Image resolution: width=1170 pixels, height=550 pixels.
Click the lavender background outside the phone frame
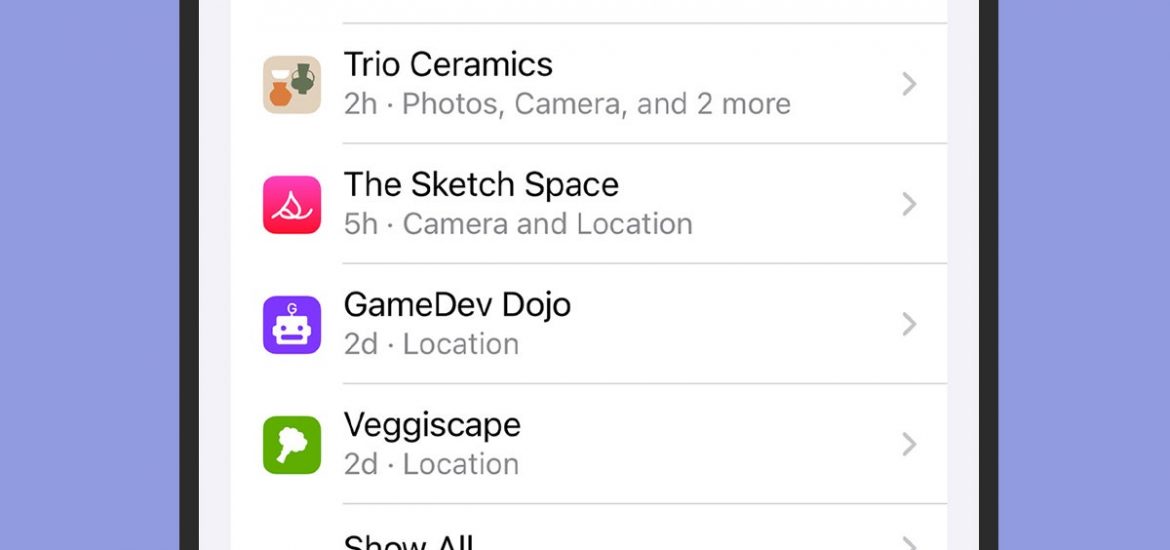click(90, 275)
